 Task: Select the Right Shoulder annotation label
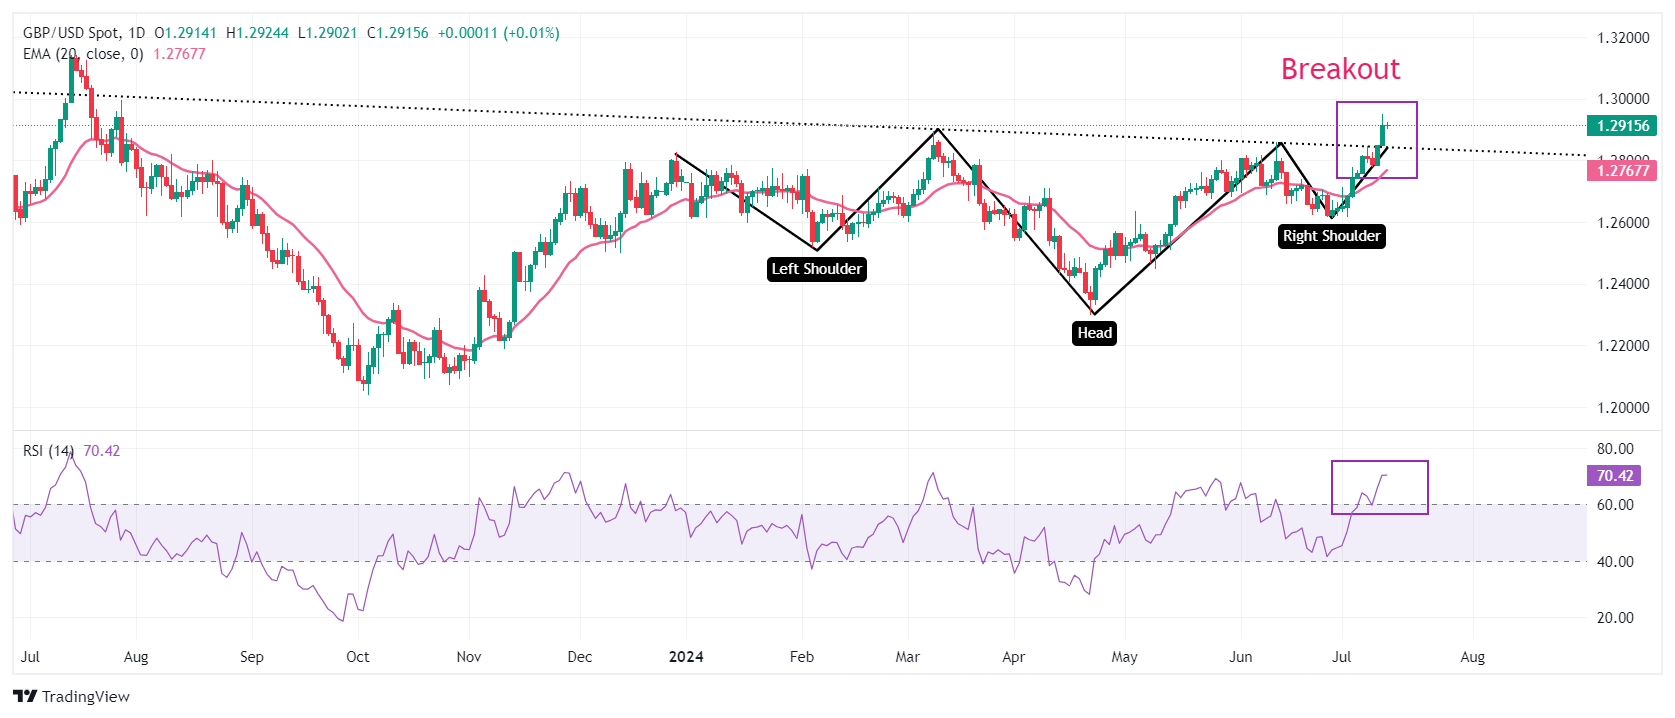1331,236
